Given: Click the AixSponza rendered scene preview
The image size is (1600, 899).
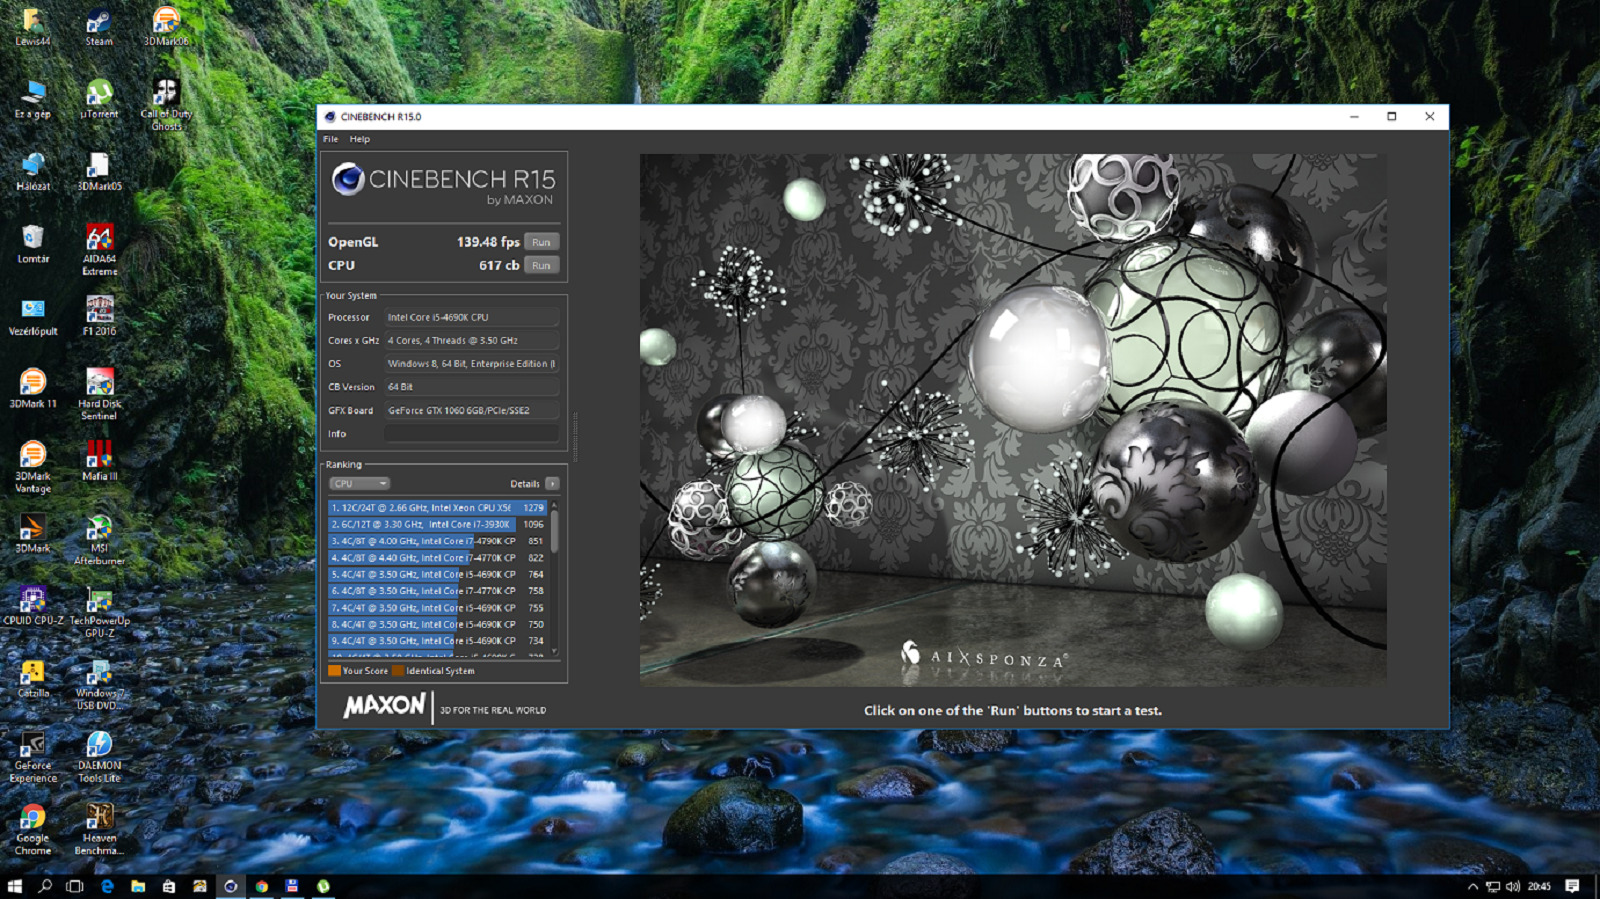Looking at the screenshot, I should 1013,420.
